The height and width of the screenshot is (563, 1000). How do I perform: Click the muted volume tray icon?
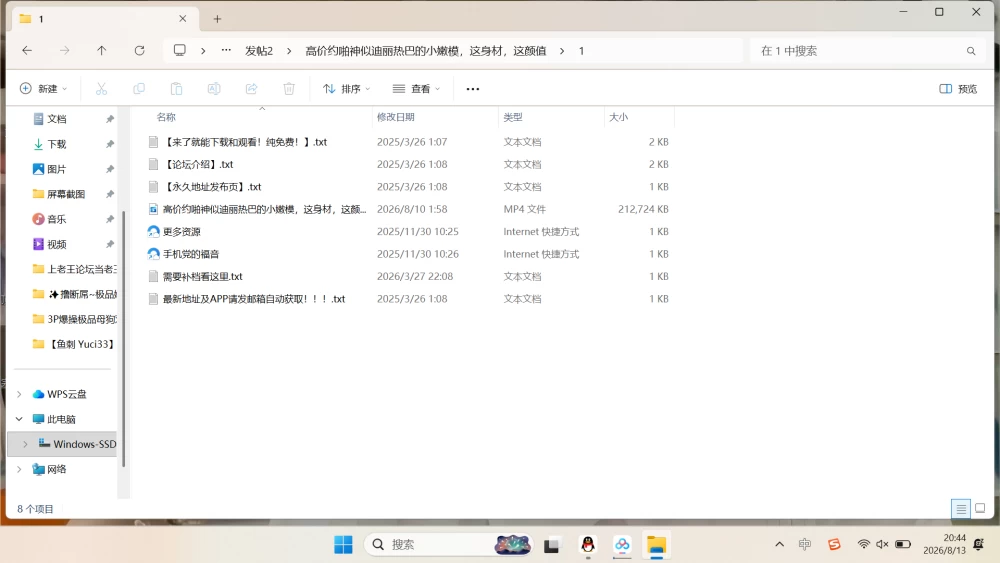(x=883, y=545)
